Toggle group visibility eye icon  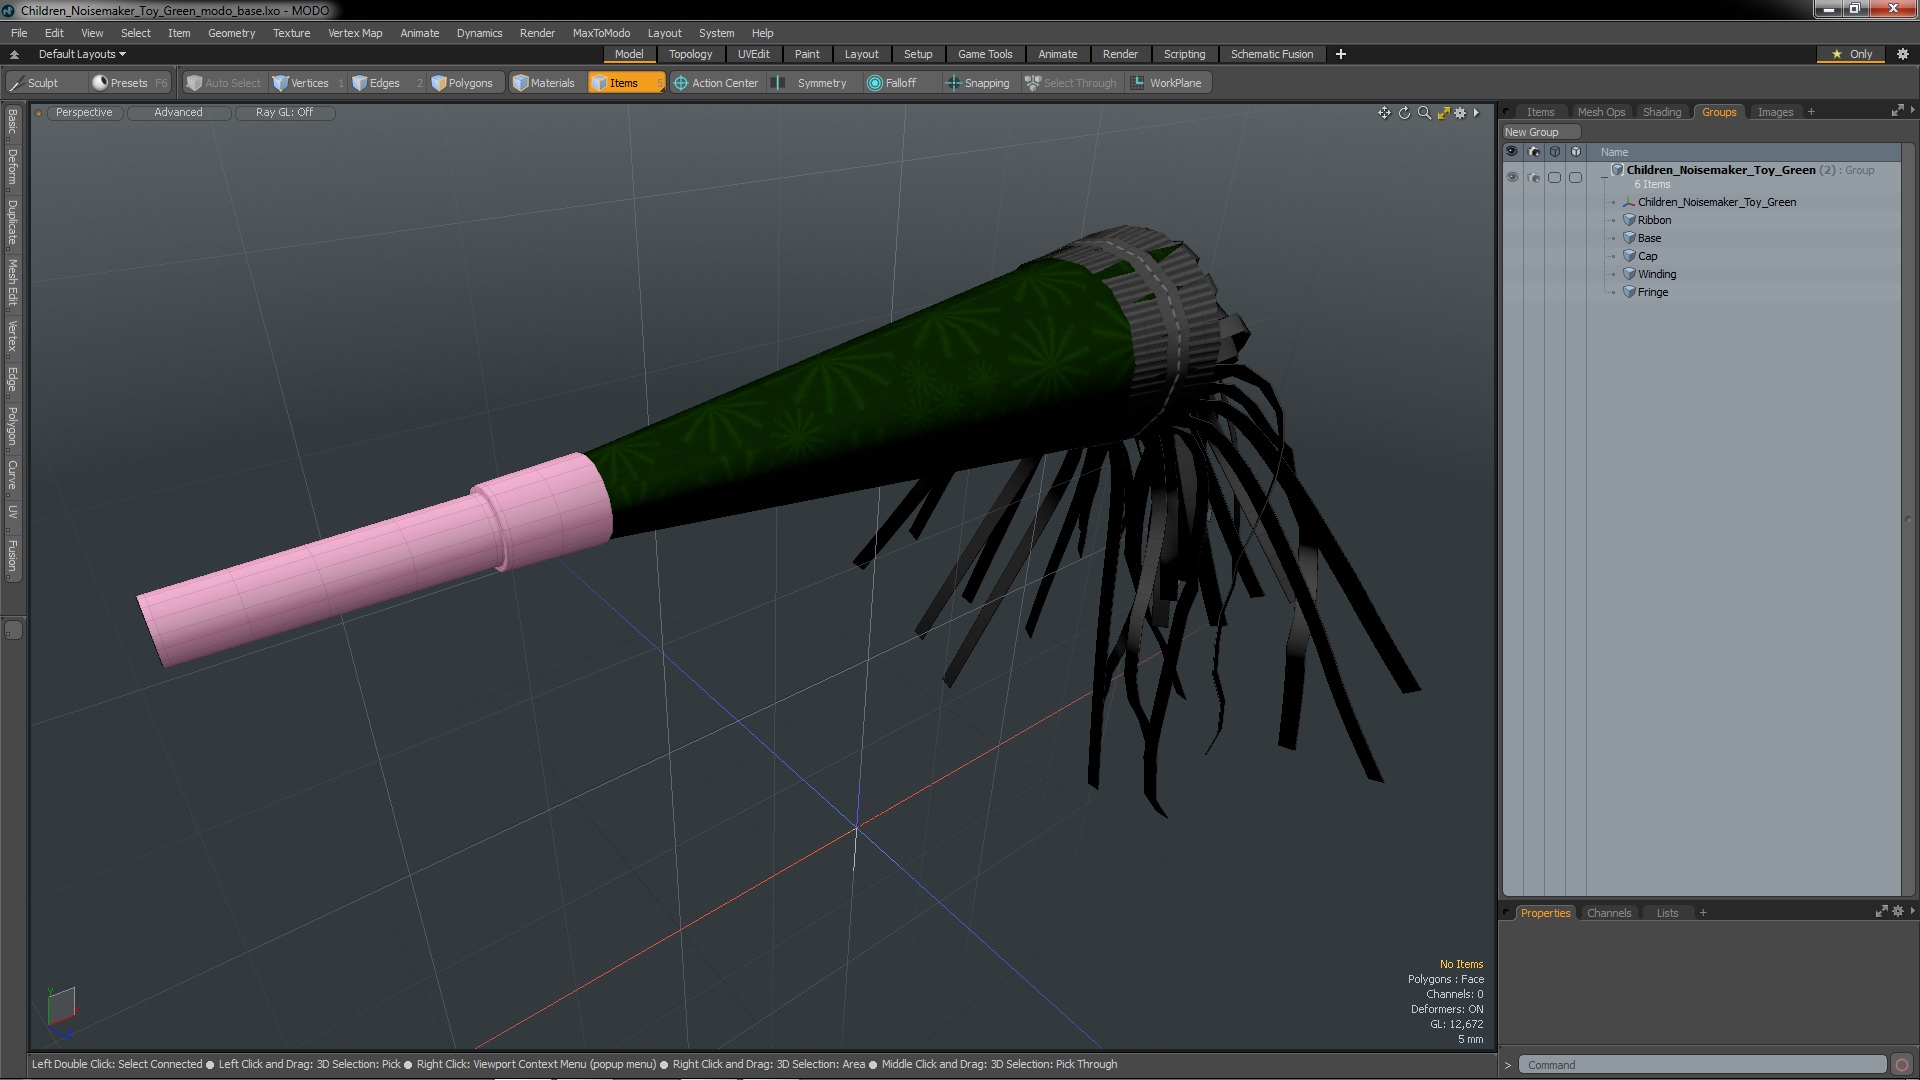tap(1512, 177)
